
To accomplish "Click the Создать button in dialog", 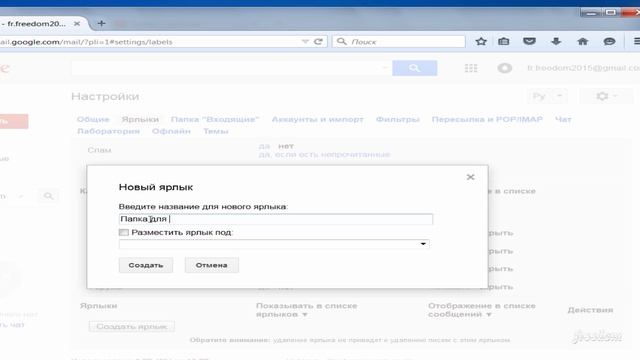I will (146, 265).
